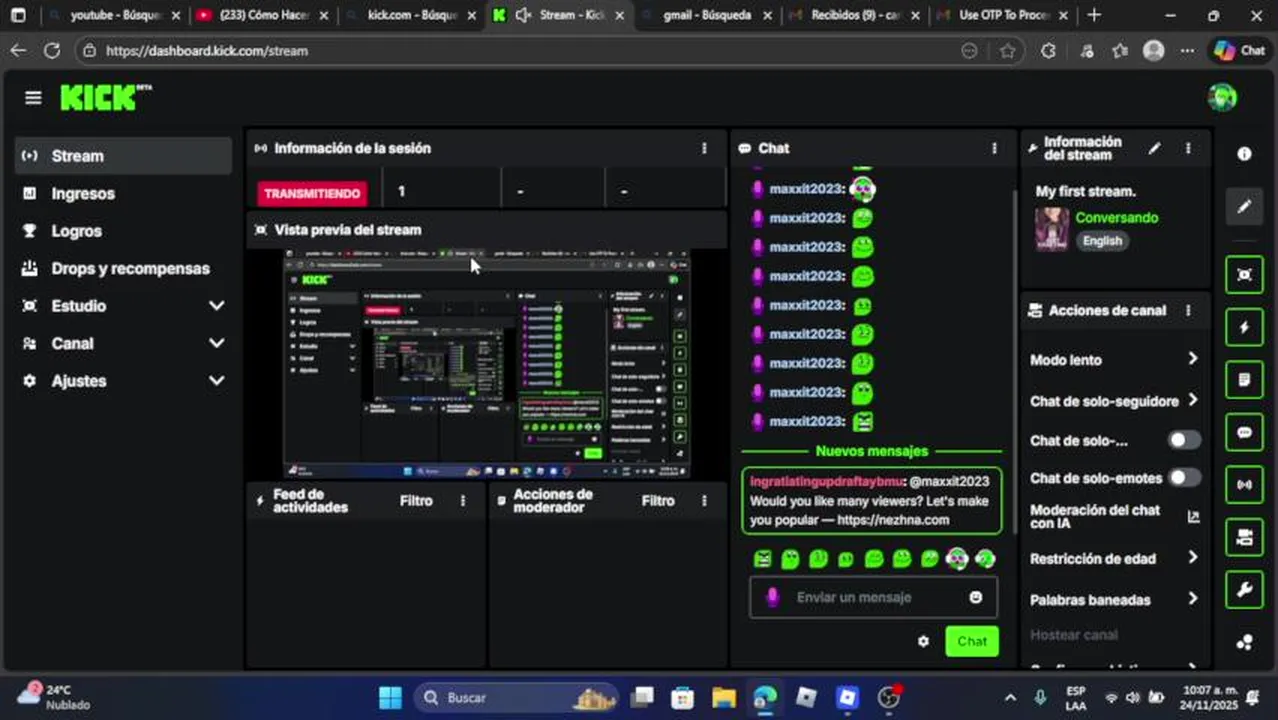Click the TRANSMITIENDO status badge
Viewport: 1278px width, 720px height.
(312, 193)
